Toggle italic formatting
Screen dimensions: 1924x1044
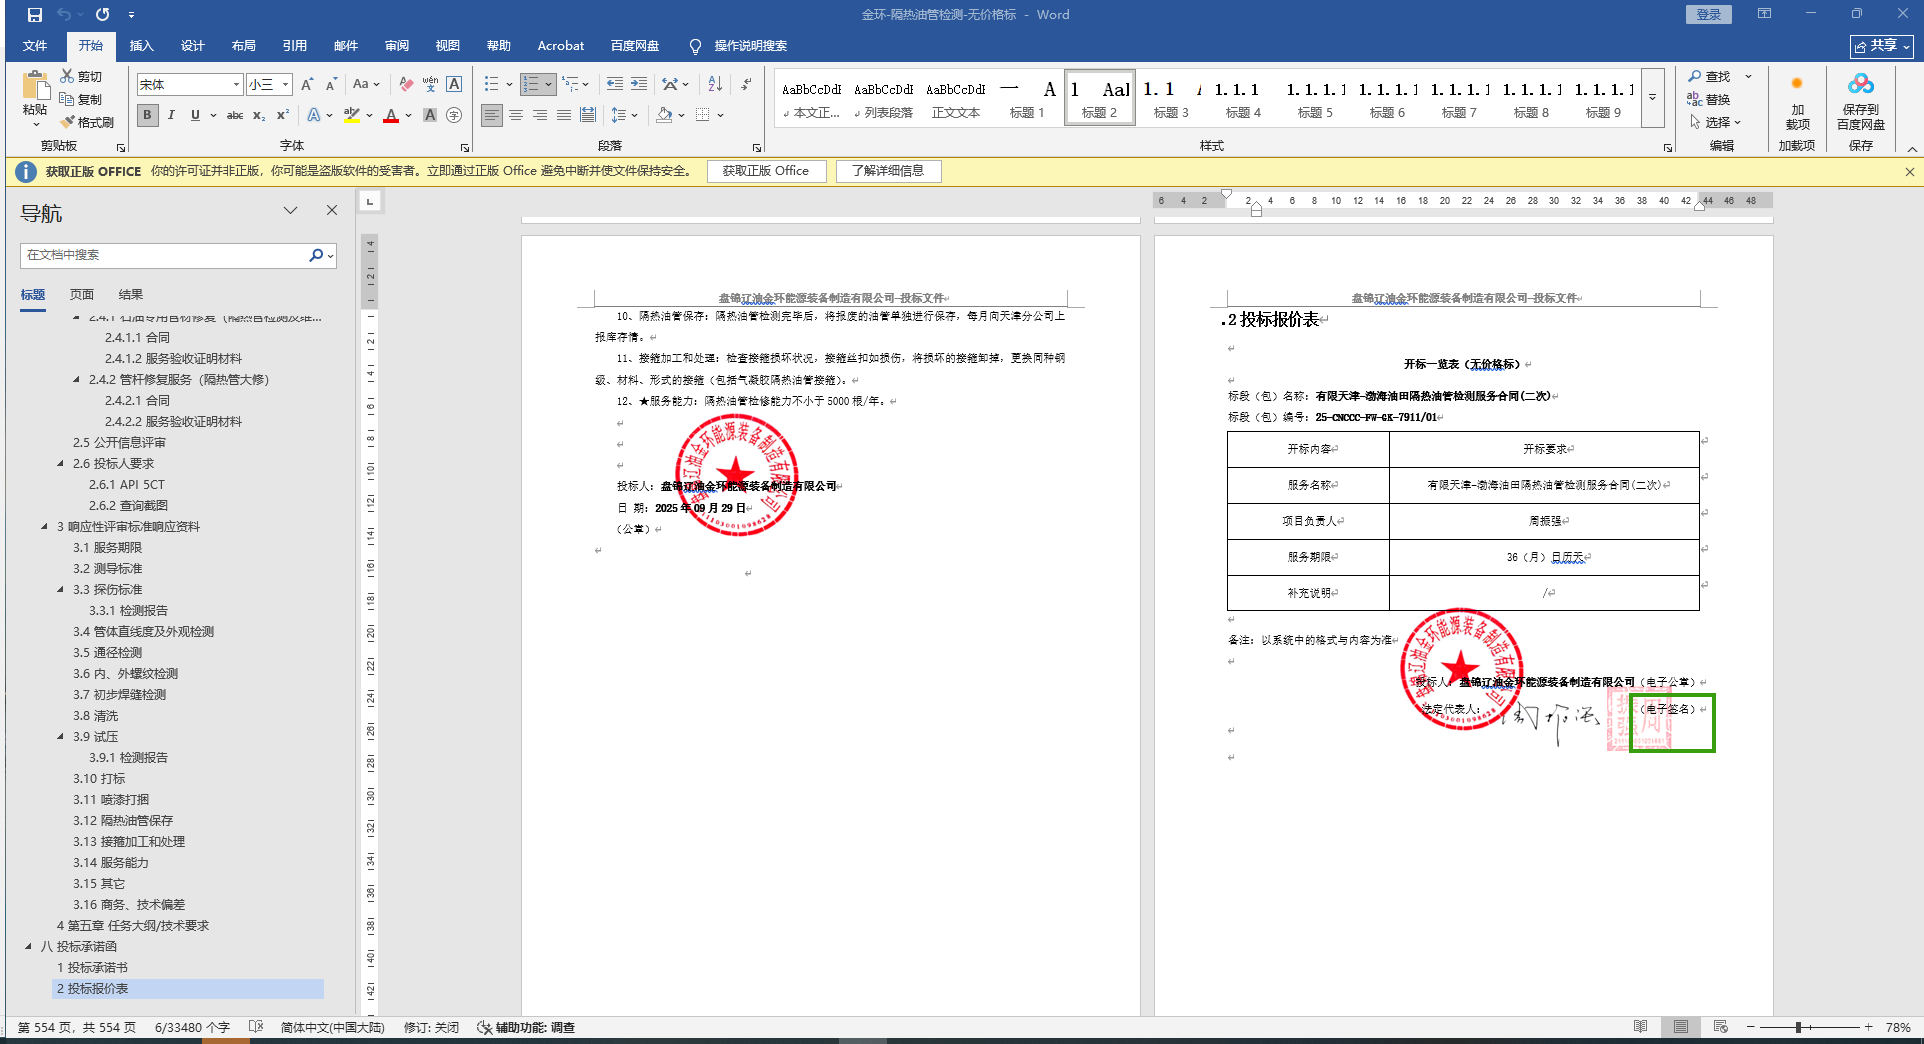point(171,115)
